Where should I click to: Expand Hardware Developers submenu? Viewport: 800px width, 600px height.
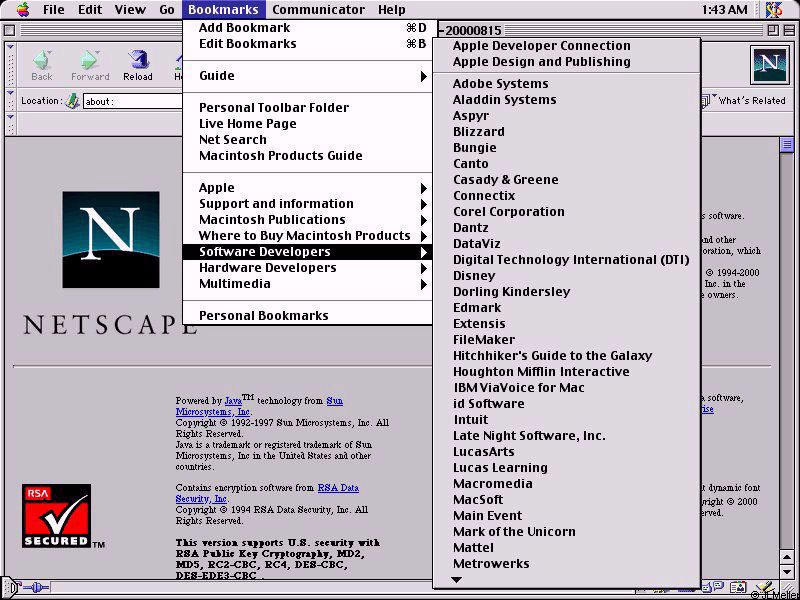point(307,268)
